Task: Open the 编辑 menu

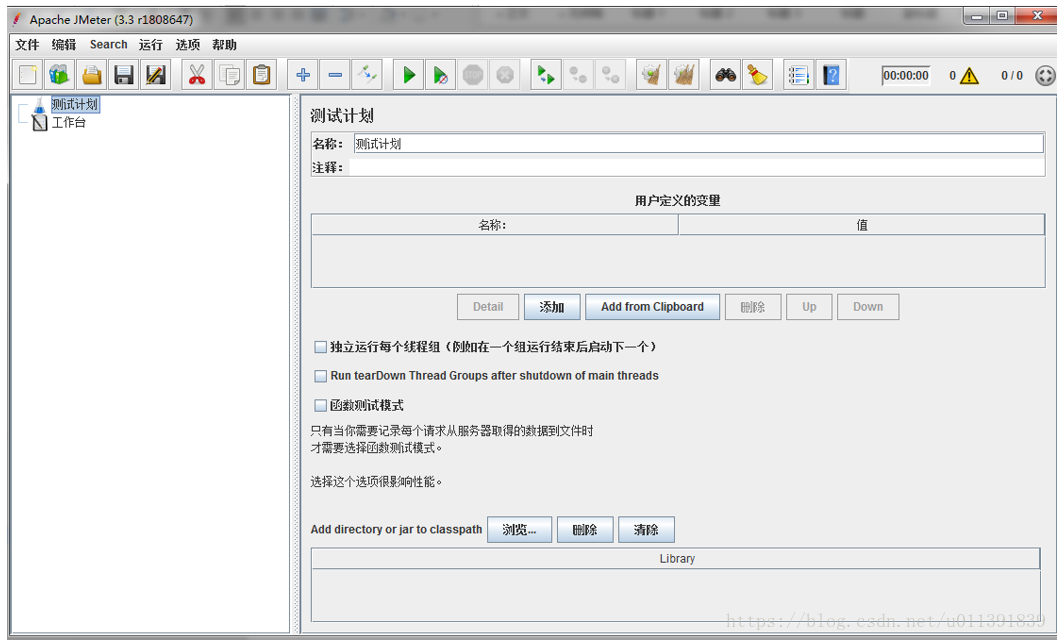Action: coord(64,44)
